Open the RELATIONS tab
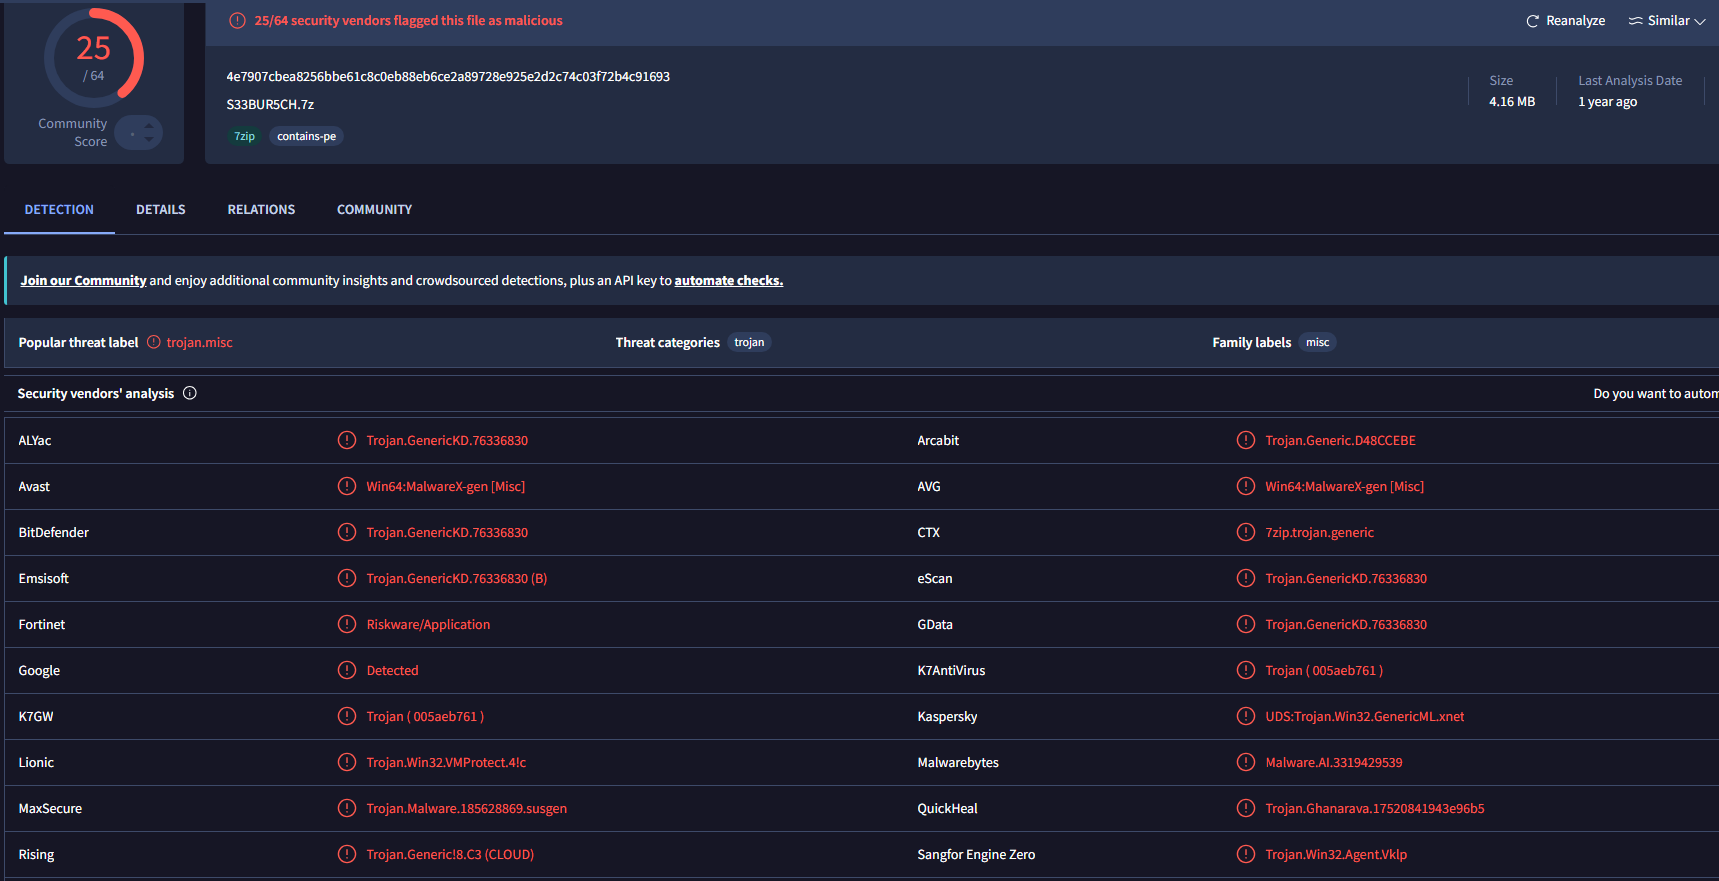1719x881 pixels. click(261, 210)
